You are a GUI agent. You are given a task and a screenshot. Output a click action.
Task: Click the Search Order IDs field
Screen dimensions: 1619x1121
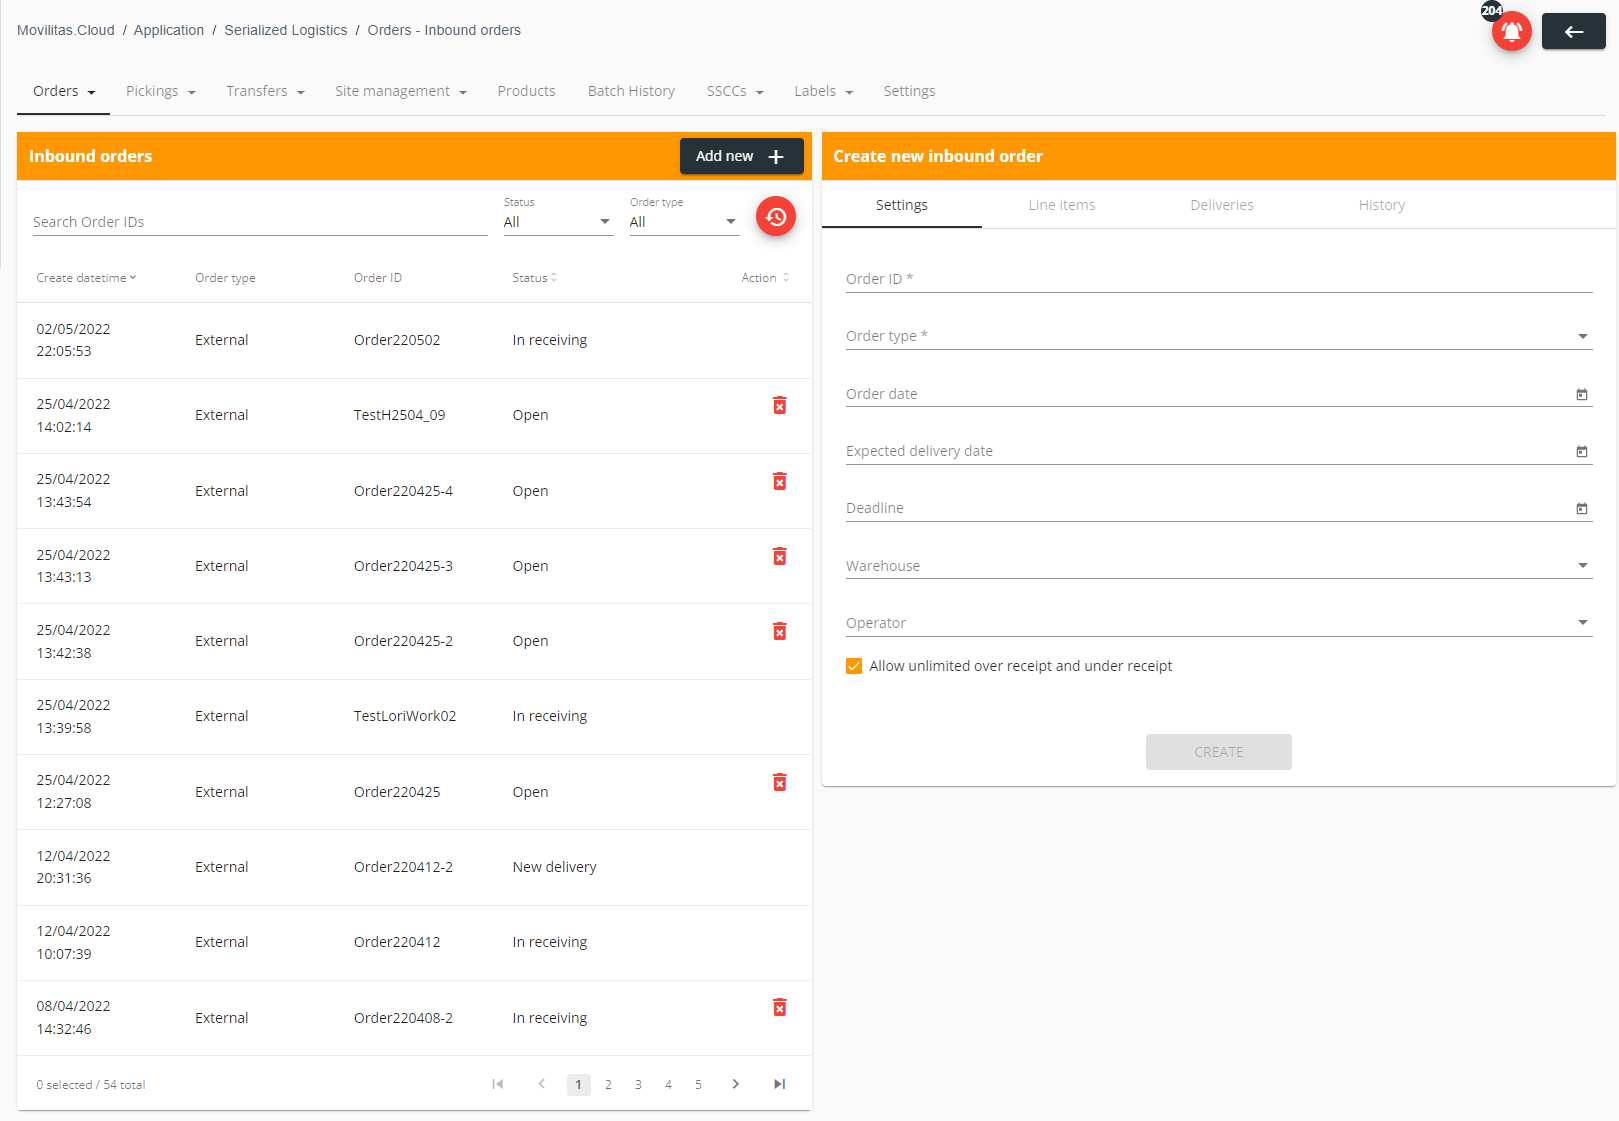150,221
